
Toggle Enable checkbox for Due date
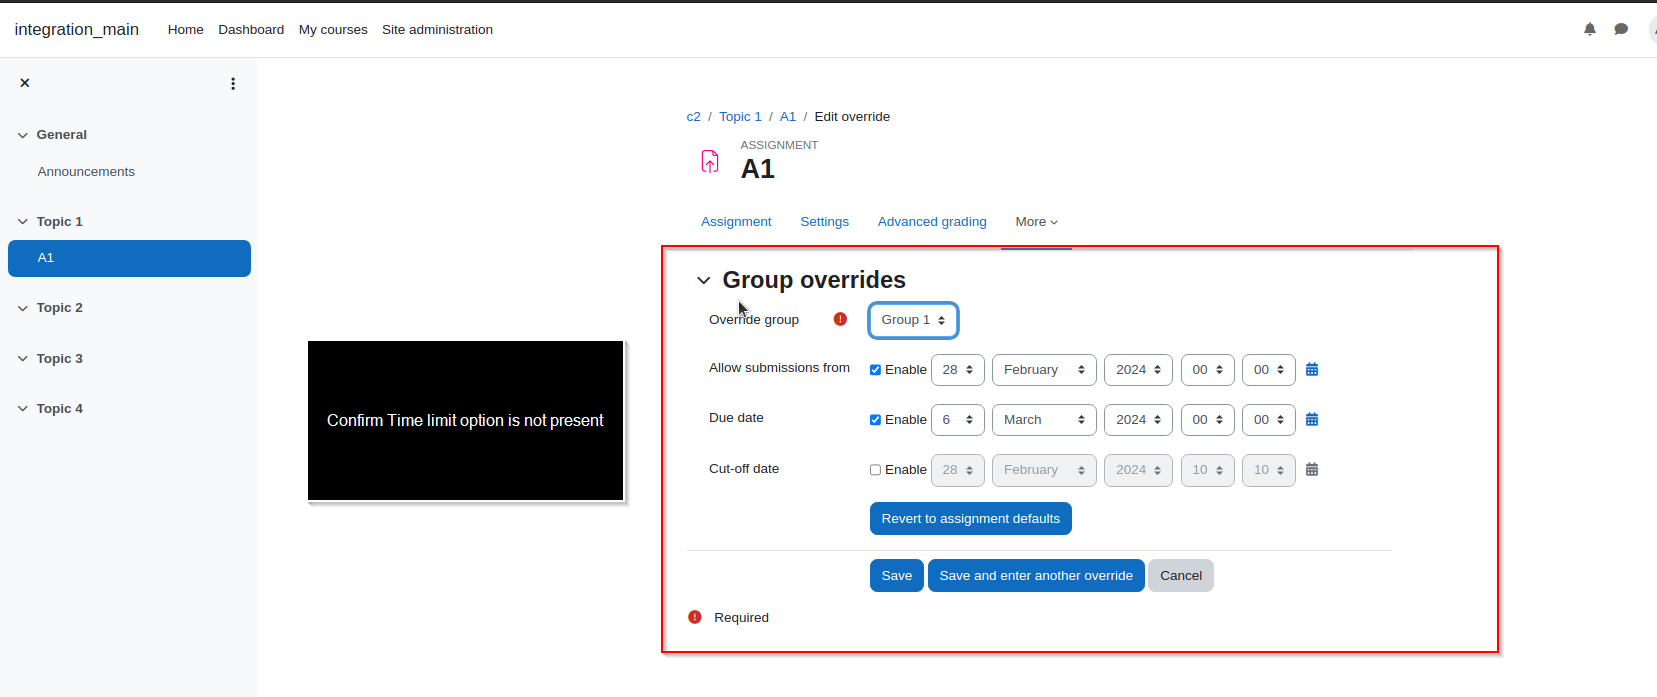coord(875,420)
